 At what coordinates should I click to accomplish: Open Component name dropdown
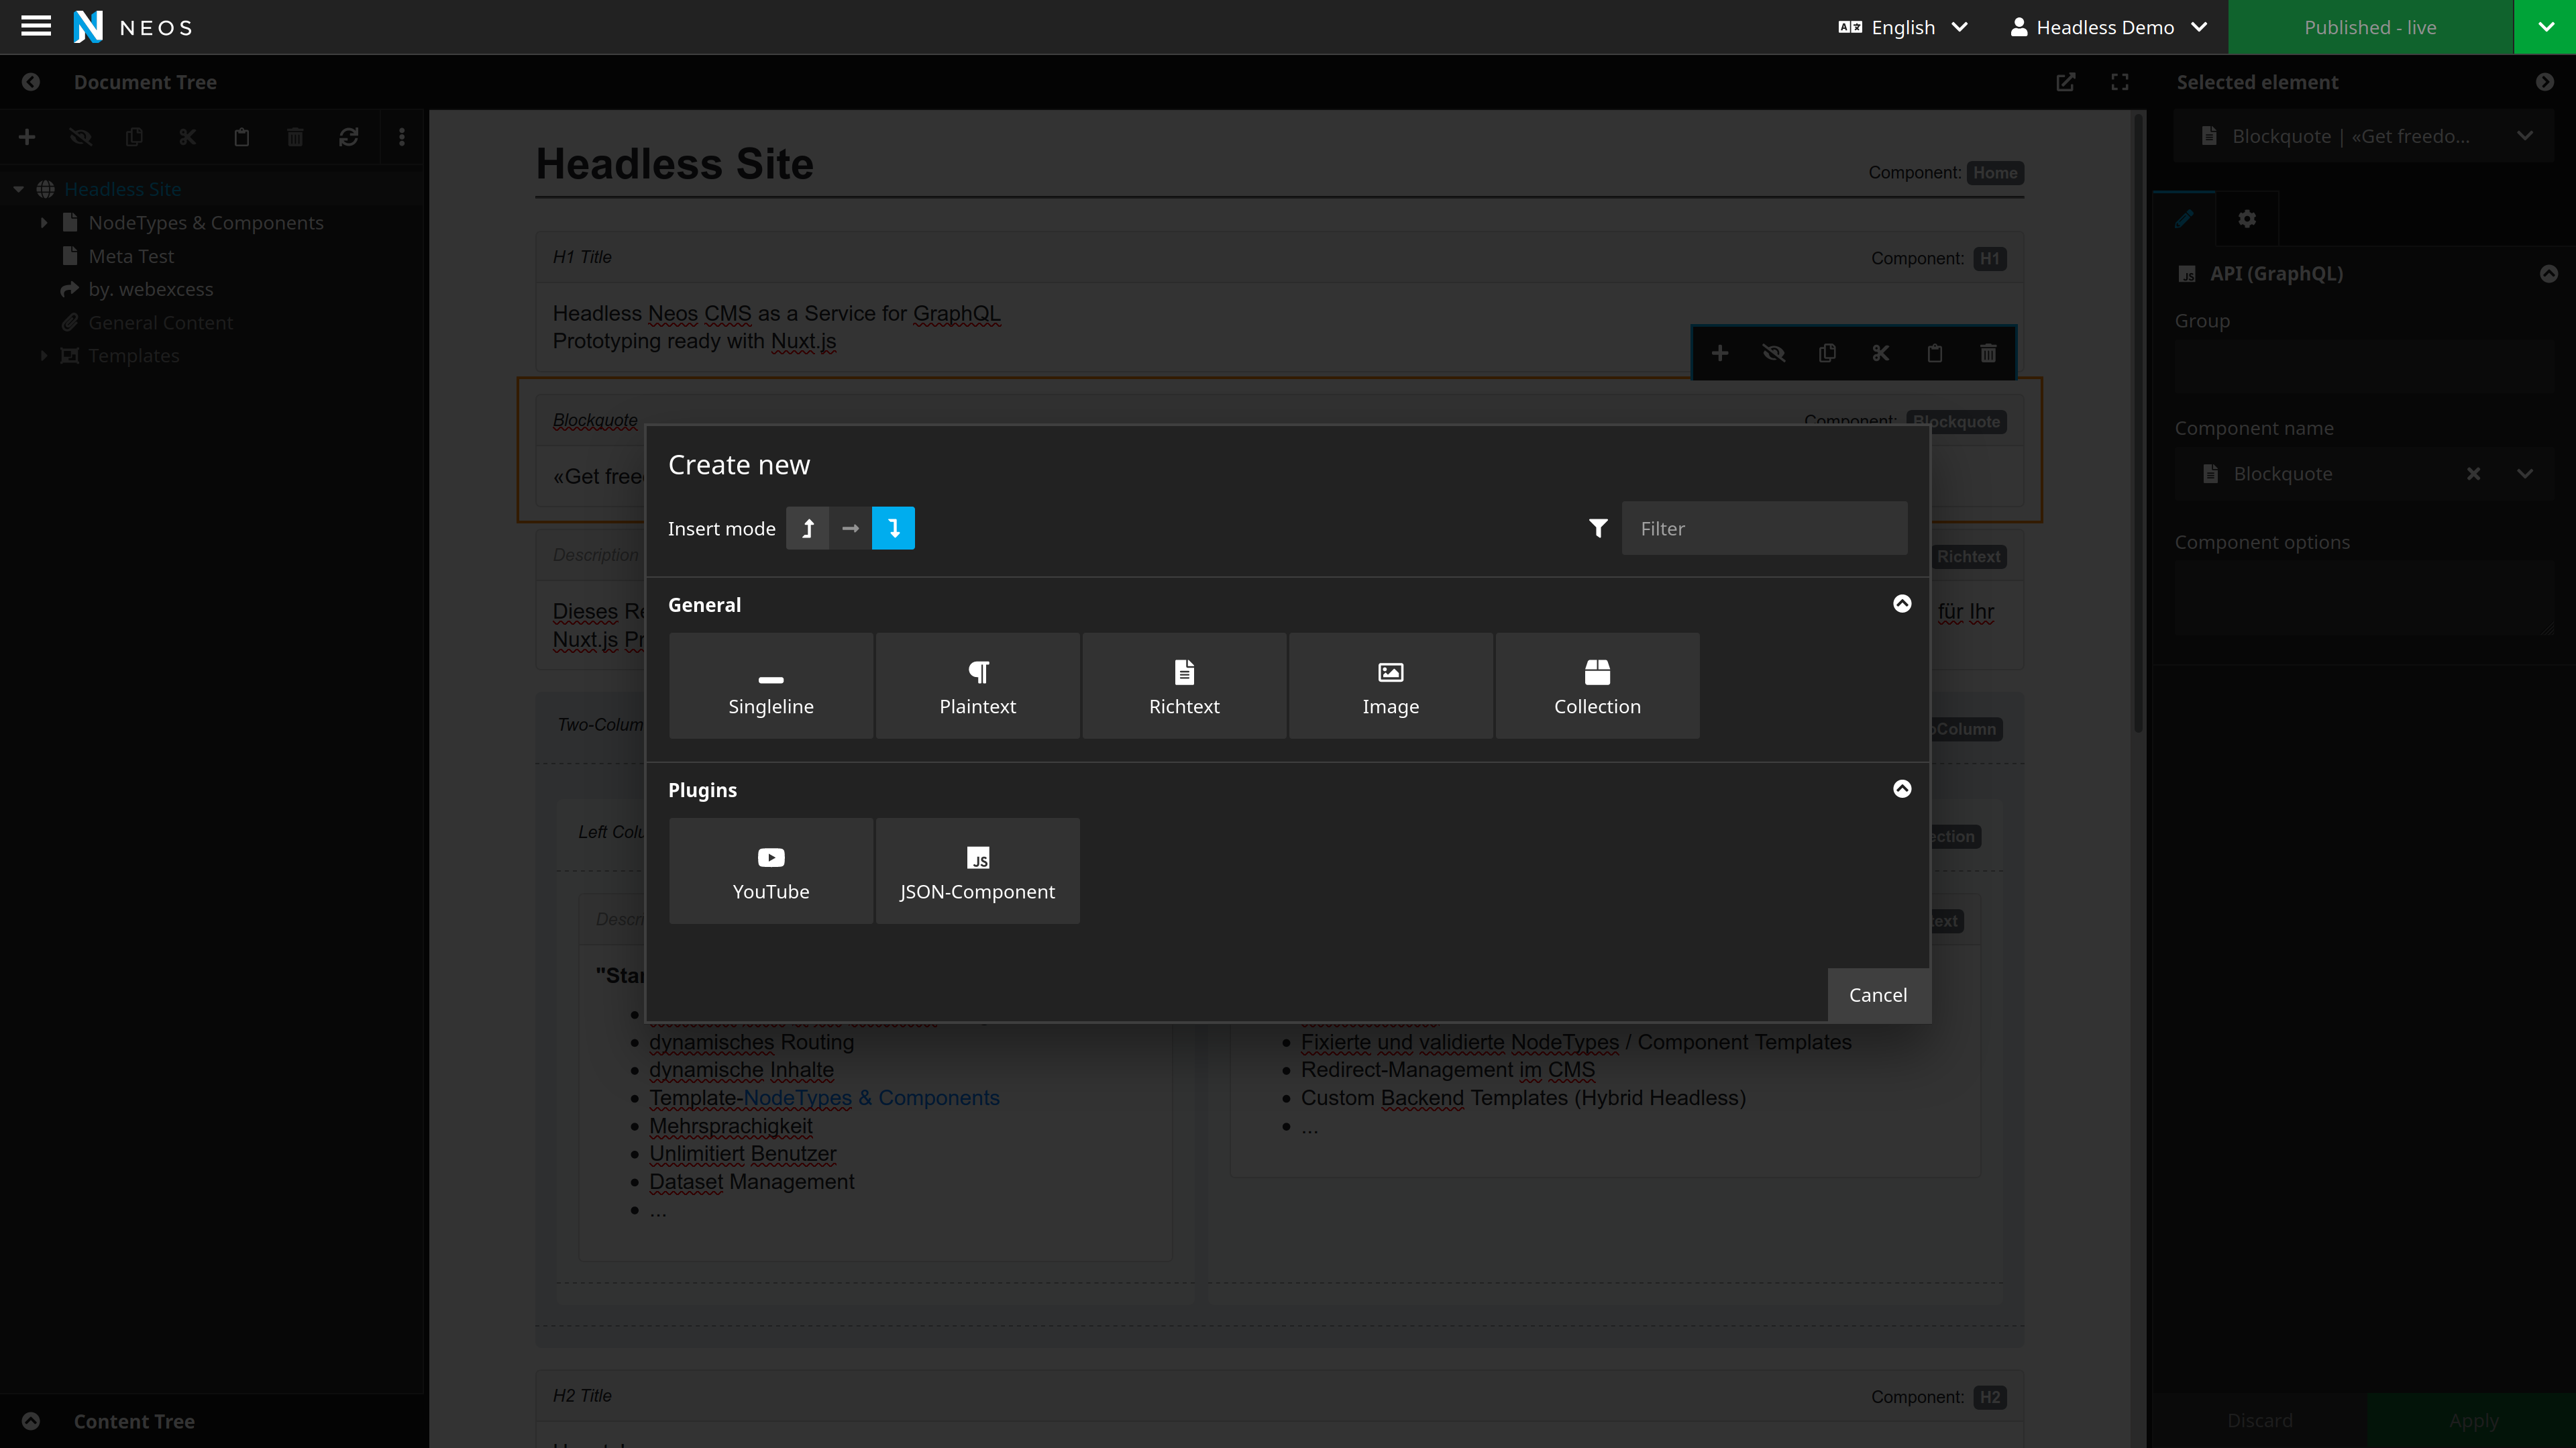(x=2525, y=474)
